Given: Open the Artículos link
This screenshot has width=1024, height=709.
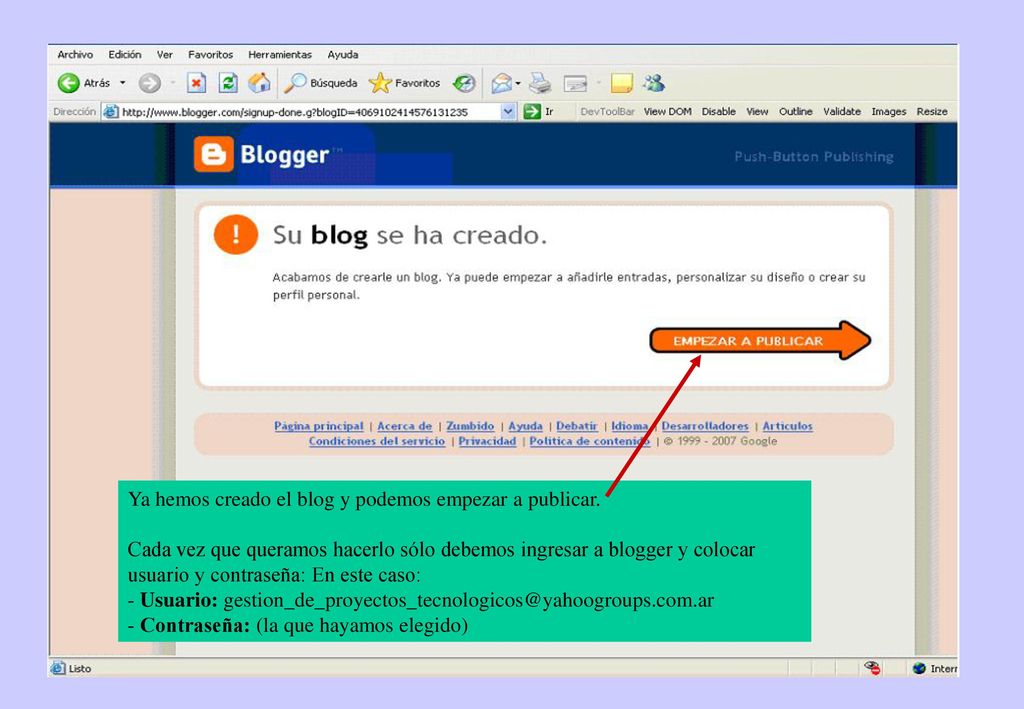Looking at the screenshot, I should pyautogui.click(x=788, y=426).
